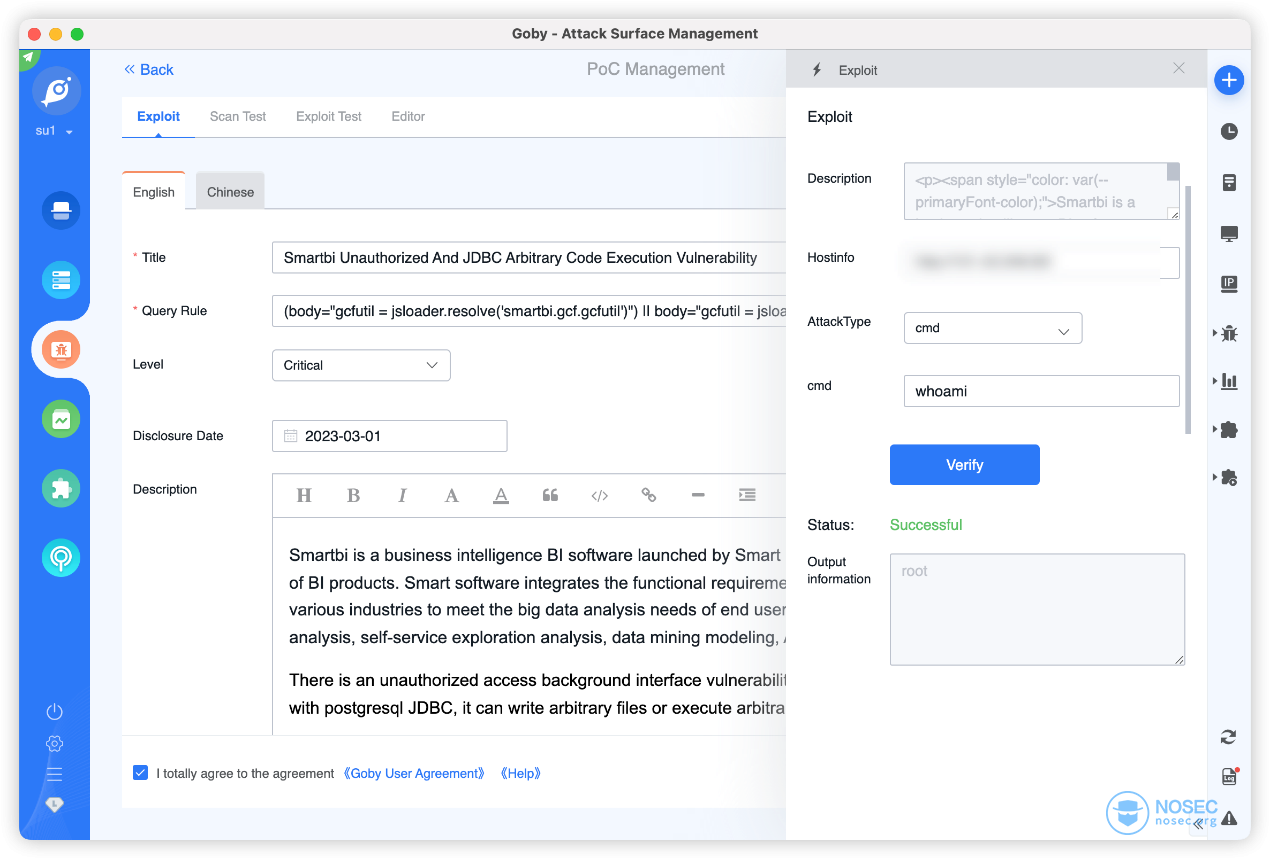Click the 'PoC Management' heading

(656, 69)
